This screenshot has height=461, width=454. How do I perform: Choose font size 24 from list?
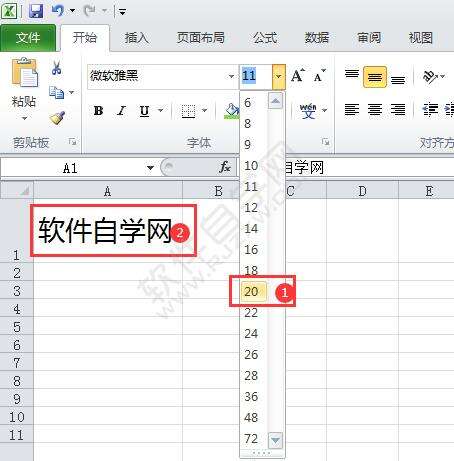coord(251,334)
